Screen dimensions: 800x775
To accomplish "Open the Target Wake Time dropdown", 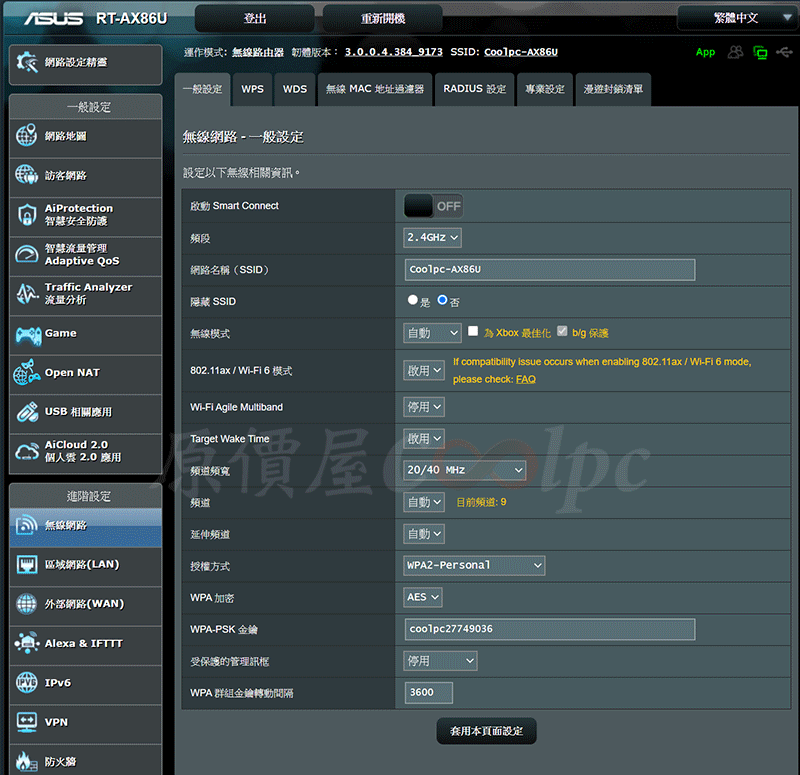I will (424, 439).
